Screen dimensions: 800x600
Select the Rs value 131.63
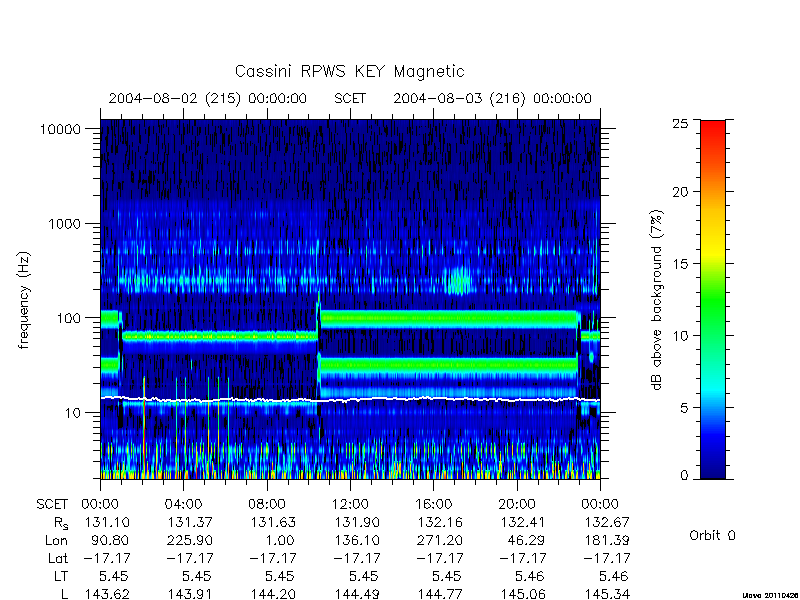(273, 522)
